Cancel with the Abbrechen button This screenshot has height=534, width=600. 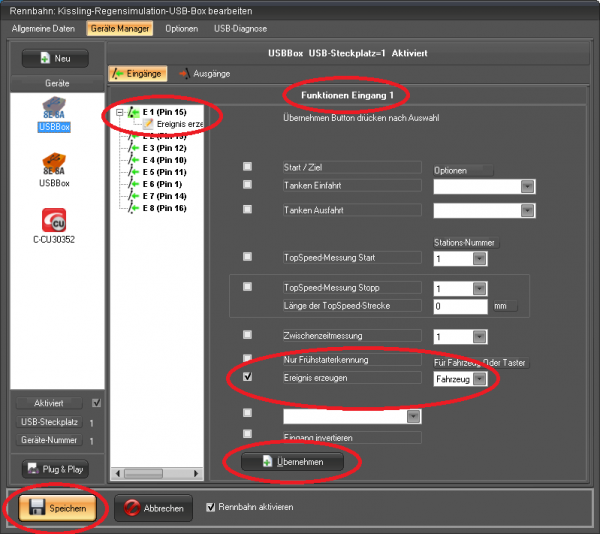(x=154, y=508)
